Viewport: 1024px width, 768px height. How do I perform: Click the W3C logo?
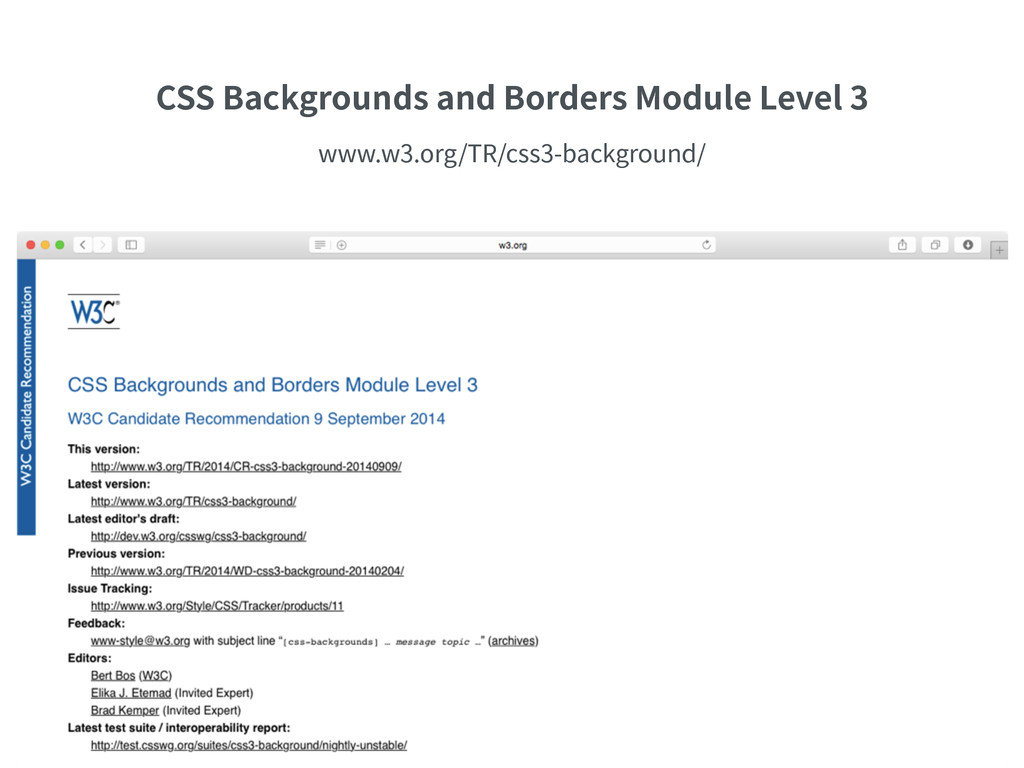tap(94, 312)
